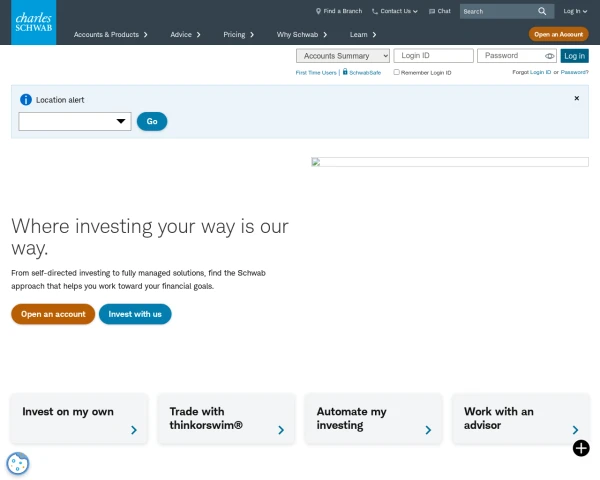This screenshot has width=600, height=480.
Task: Toggle password visibility eye icon
Action: [x=549, y=56]
